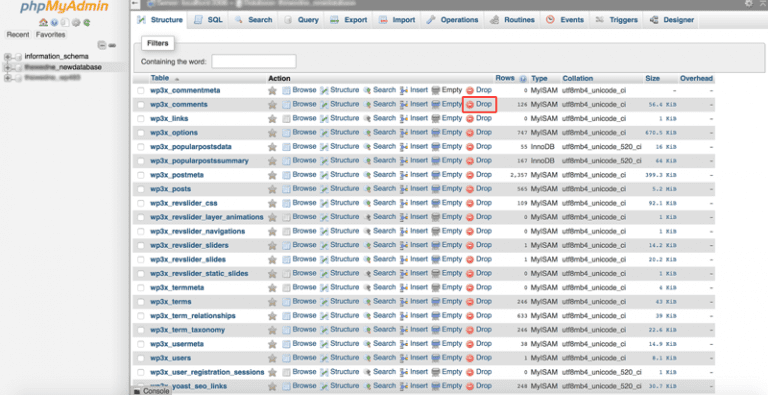Open the settings gear icon in sidebar
The image size is (768, 395).
(x=76, y=23)
